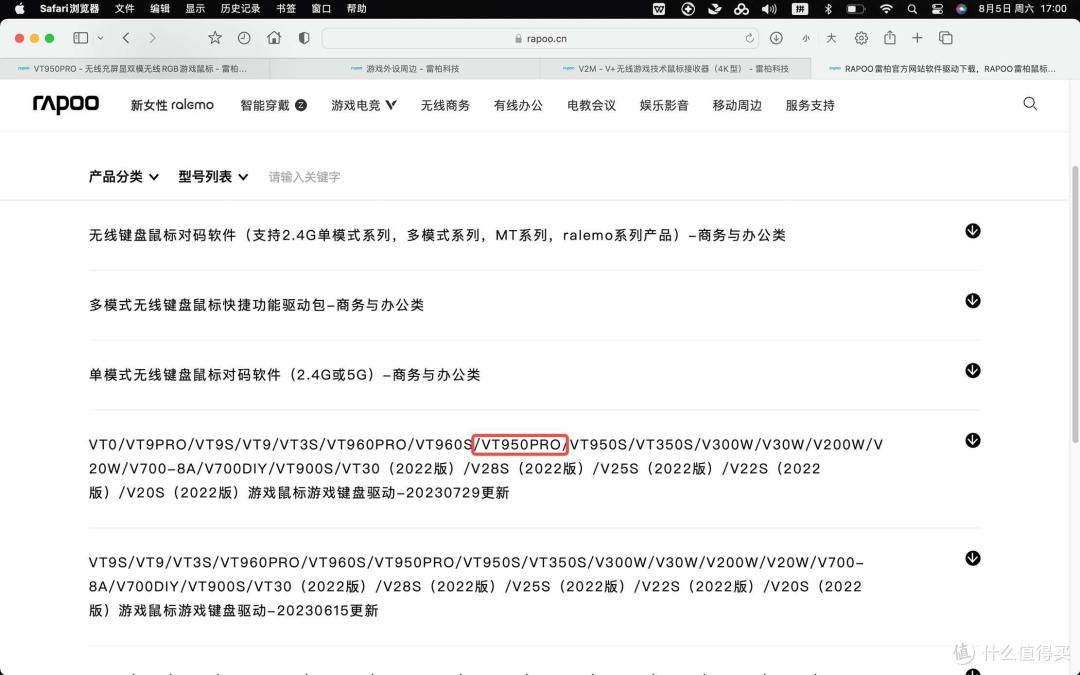Download the 20230615 gaming driver update
This screenshot has width=1080, height=675.
(x=973, y=558)
